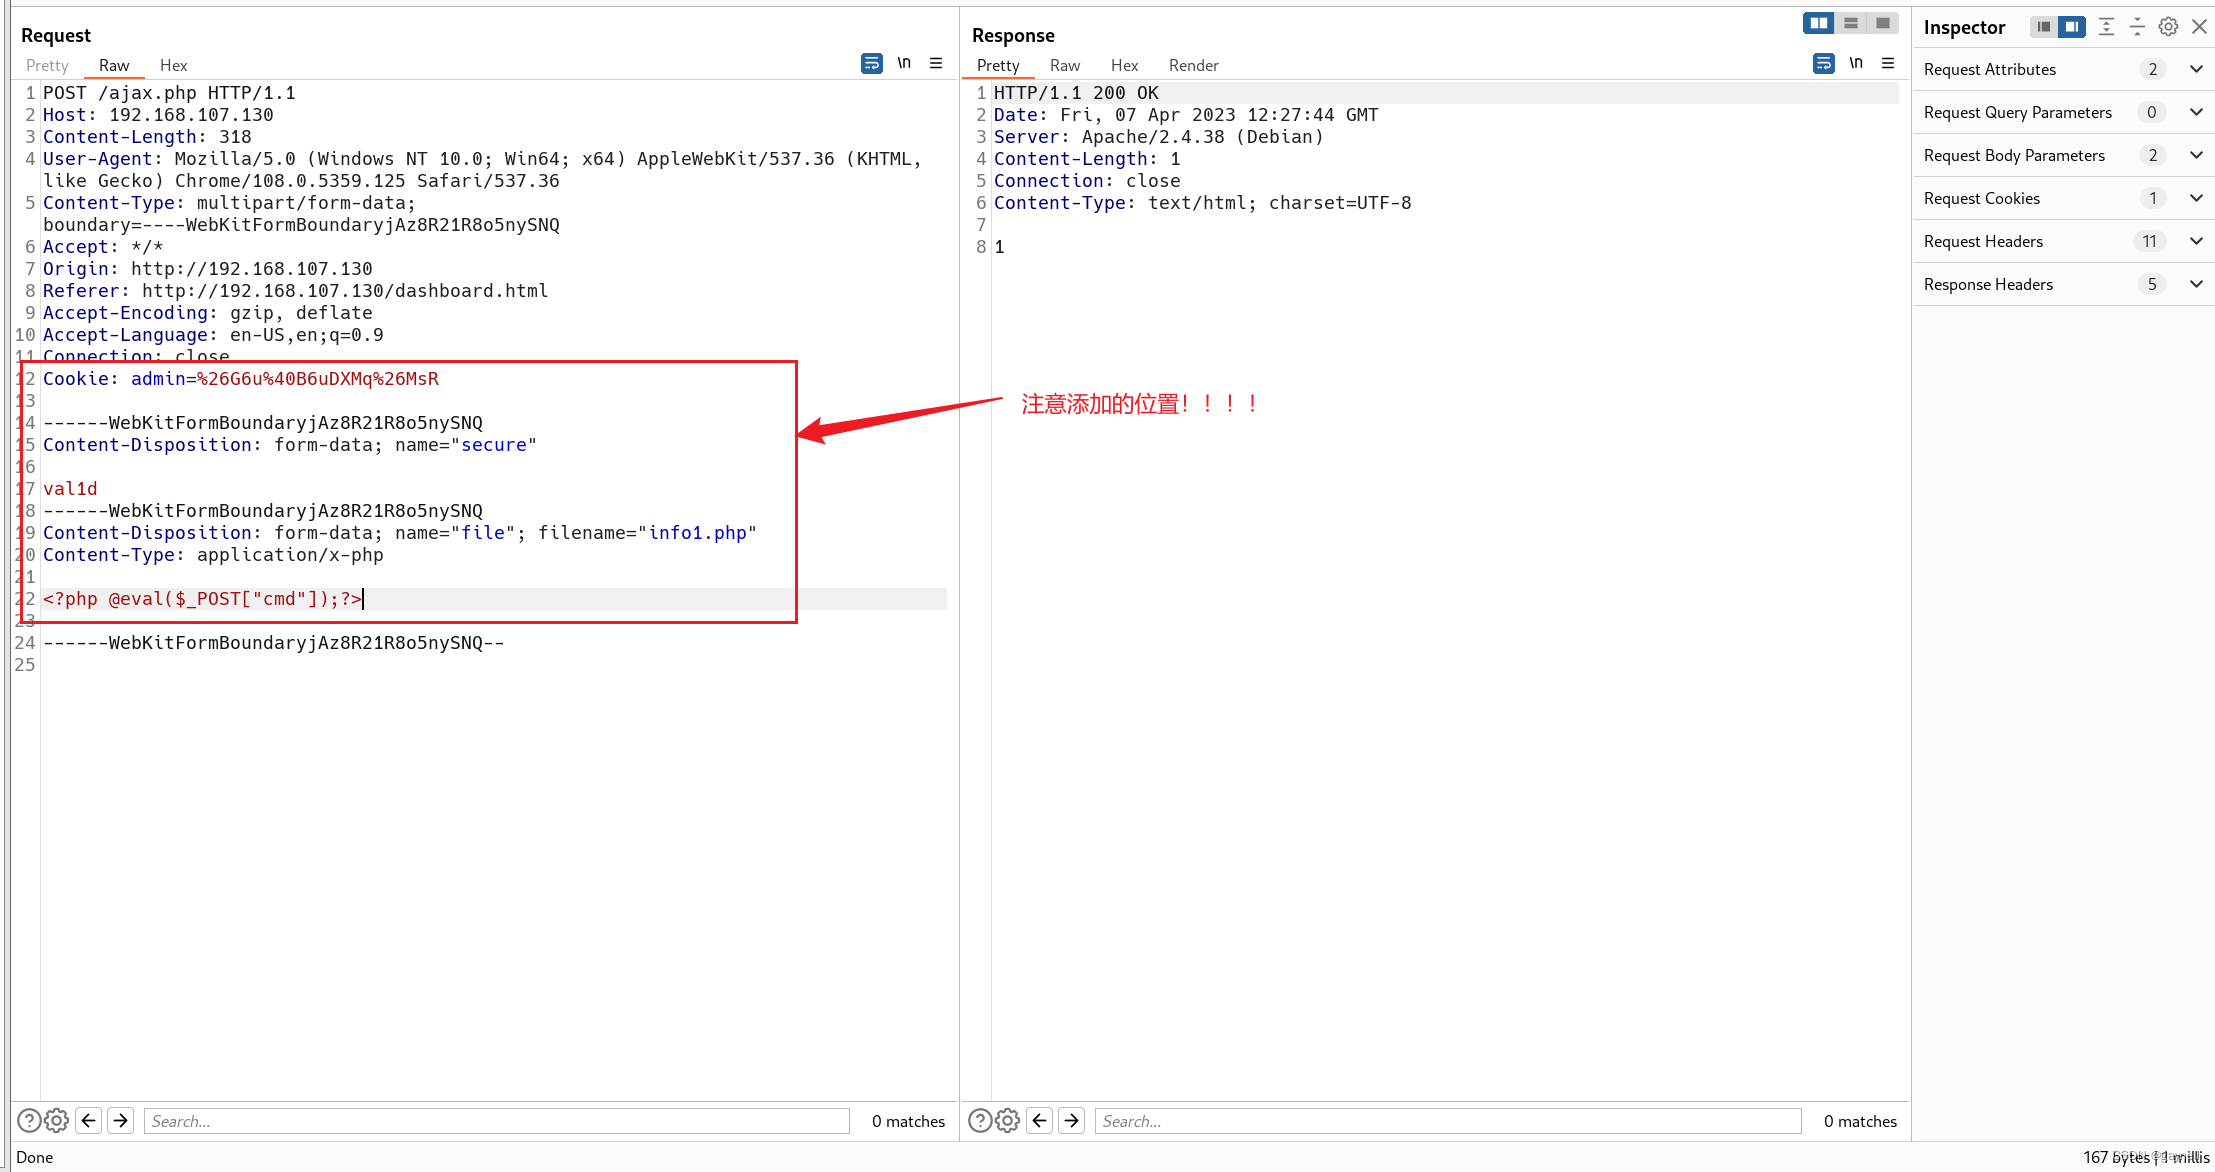Viewport: 2215px width, 1172px height.
Task: Click the POST /ajax.php HTTP/1.1 line
Action: point(169,93)
